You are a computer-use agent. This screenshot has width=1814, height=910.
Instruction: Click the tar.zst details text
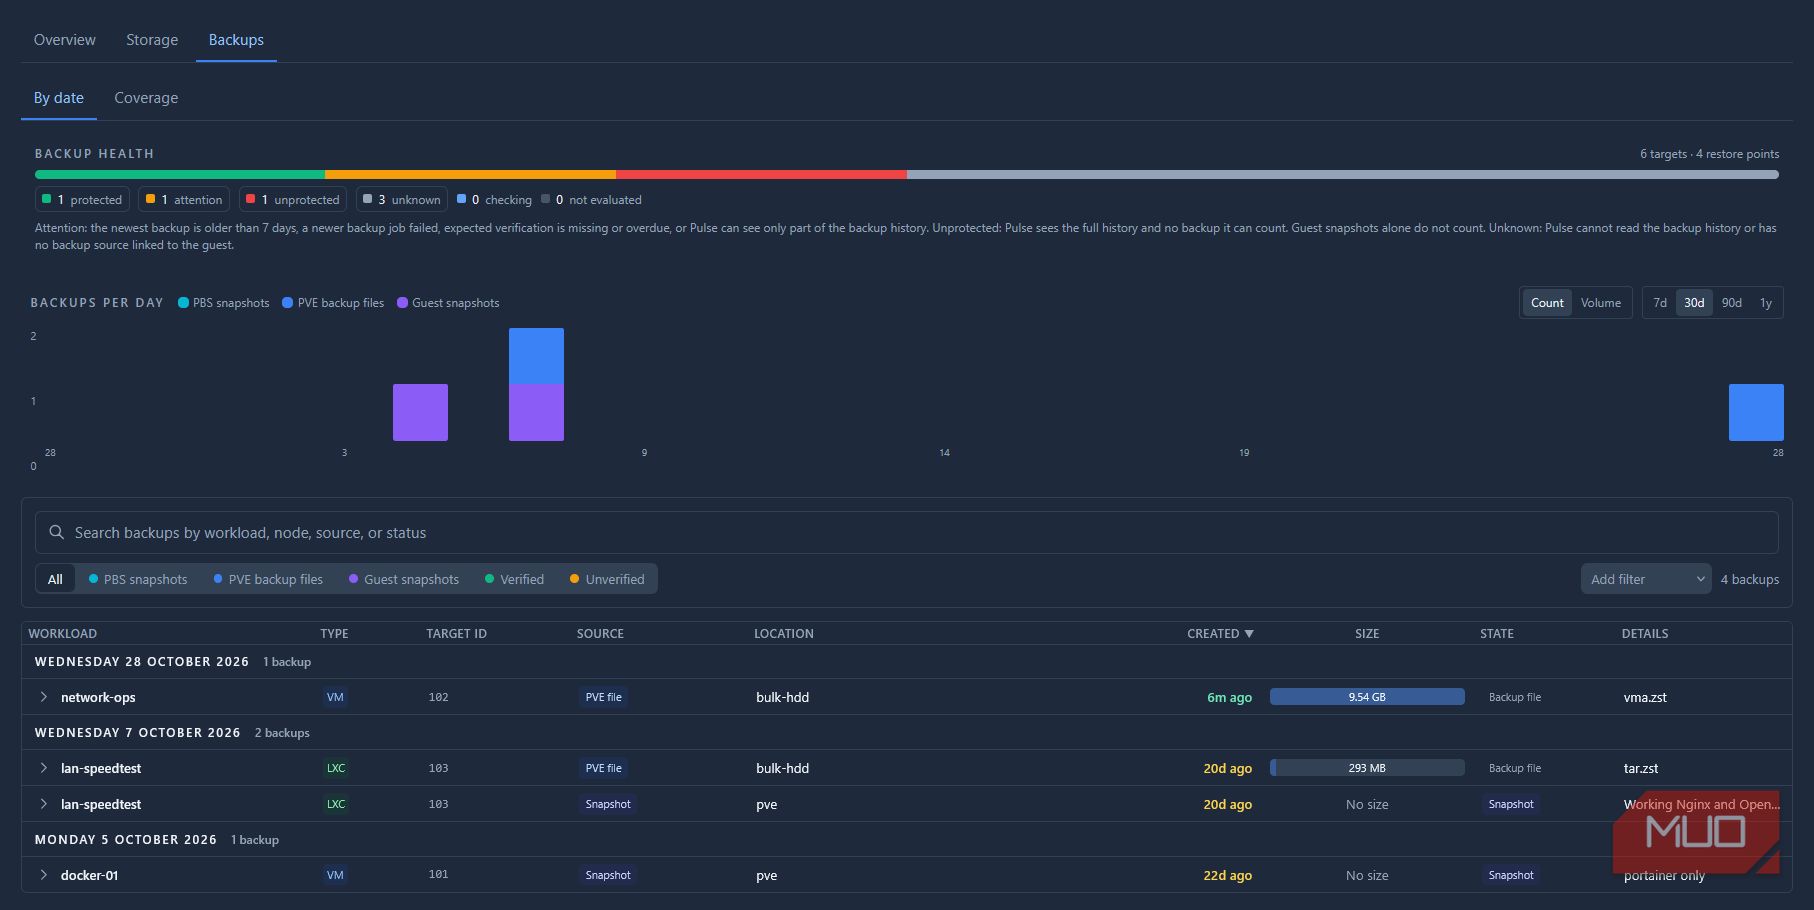tap(1641, 768)
